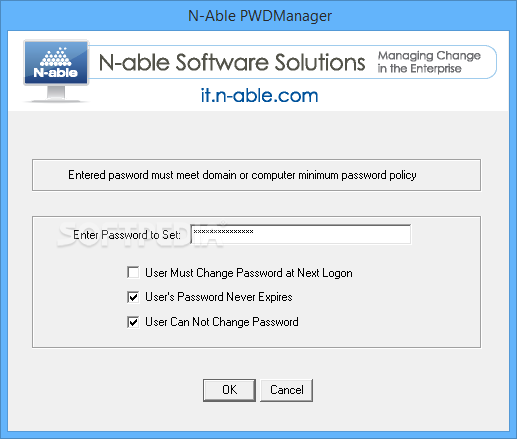This screenshot has width=517, height=439.
Task: Click the OK button
Action: point(229,390)
